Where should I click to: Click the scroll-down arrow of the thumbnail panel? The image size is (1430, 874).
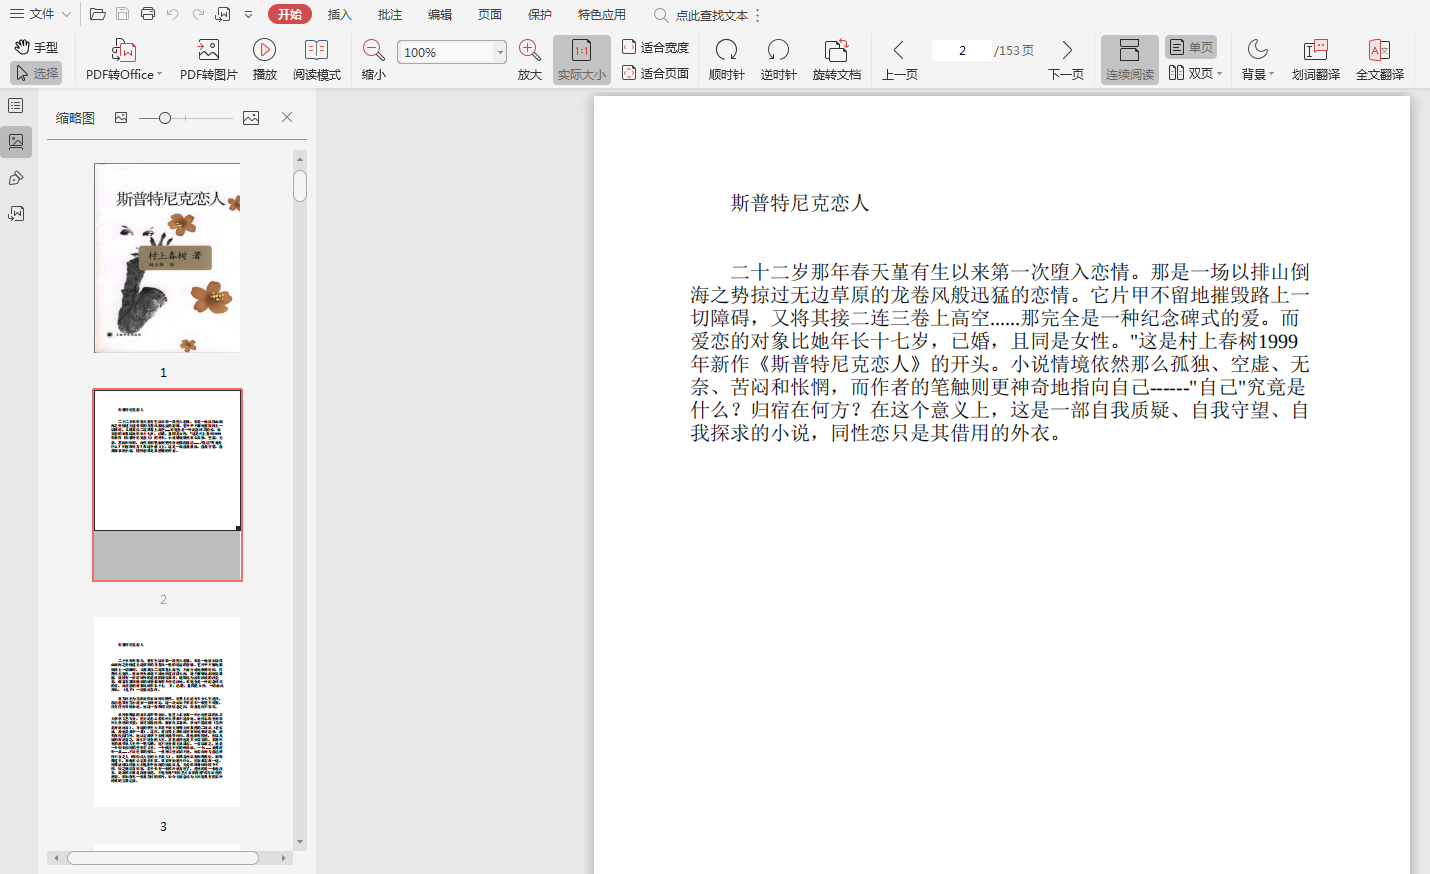coord(300,842)
